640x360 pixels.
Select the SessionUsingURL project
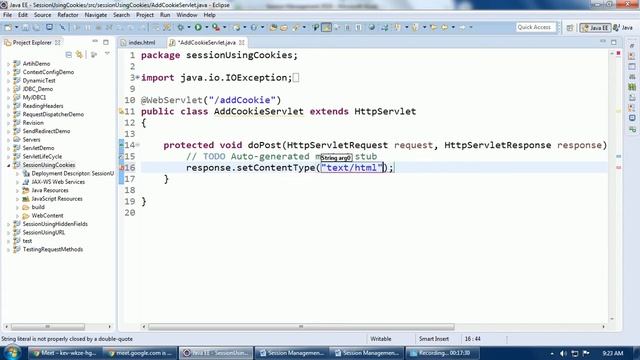pyautogui.click(x=44, y=233)
